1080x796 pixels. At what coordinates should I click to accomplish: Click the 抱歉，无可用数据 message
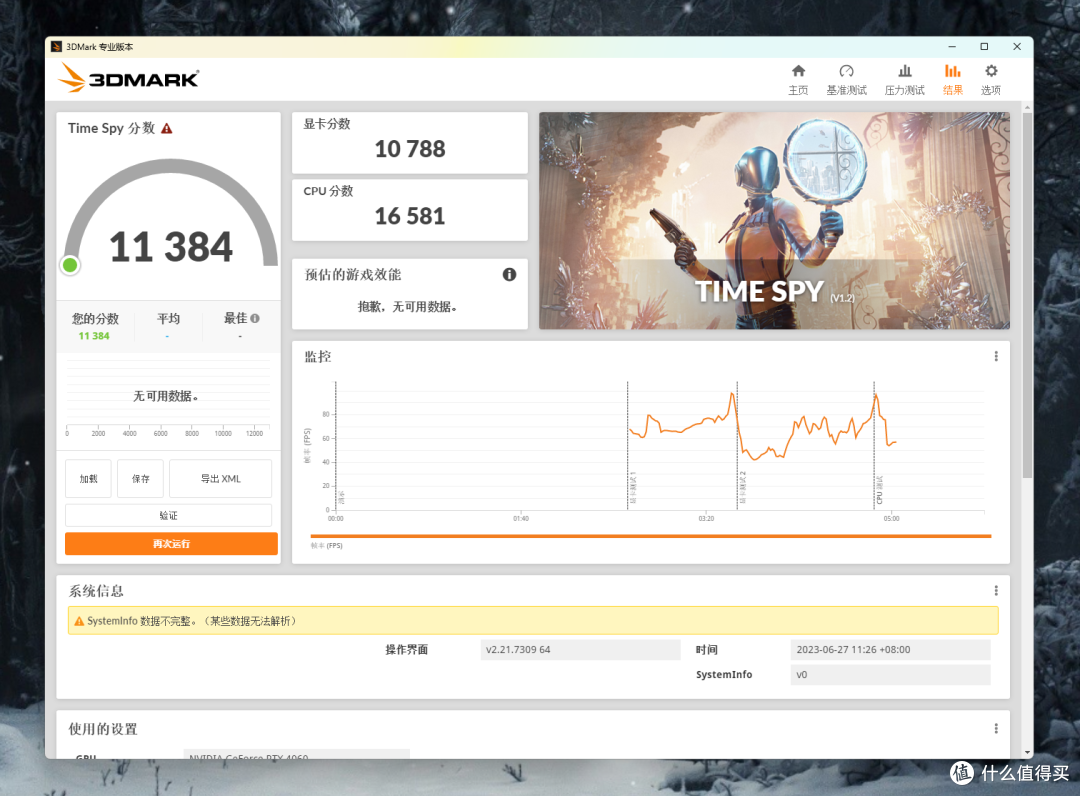click(x=408, y=306)
